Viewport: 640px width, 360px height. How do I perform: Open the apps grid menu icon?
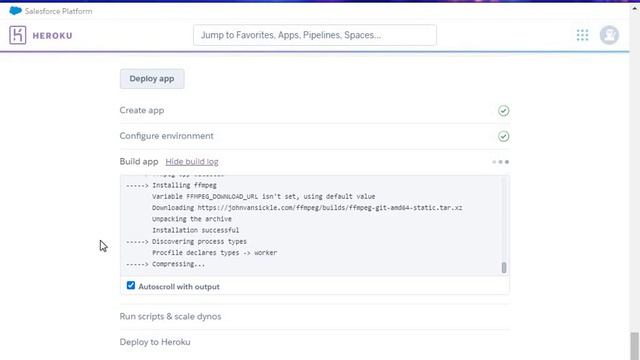click(582, 35)
